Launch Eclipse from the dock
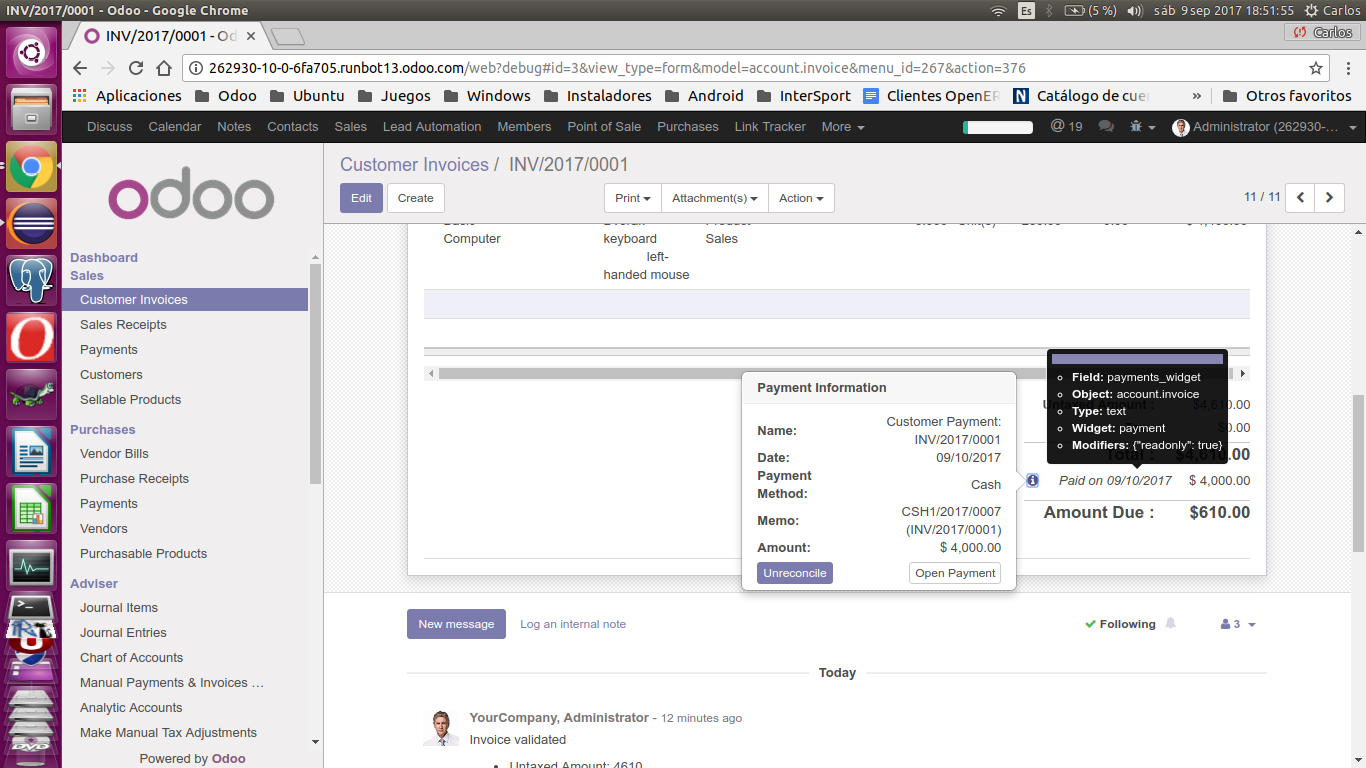The image size is (1366, 768). pos(31,223)
